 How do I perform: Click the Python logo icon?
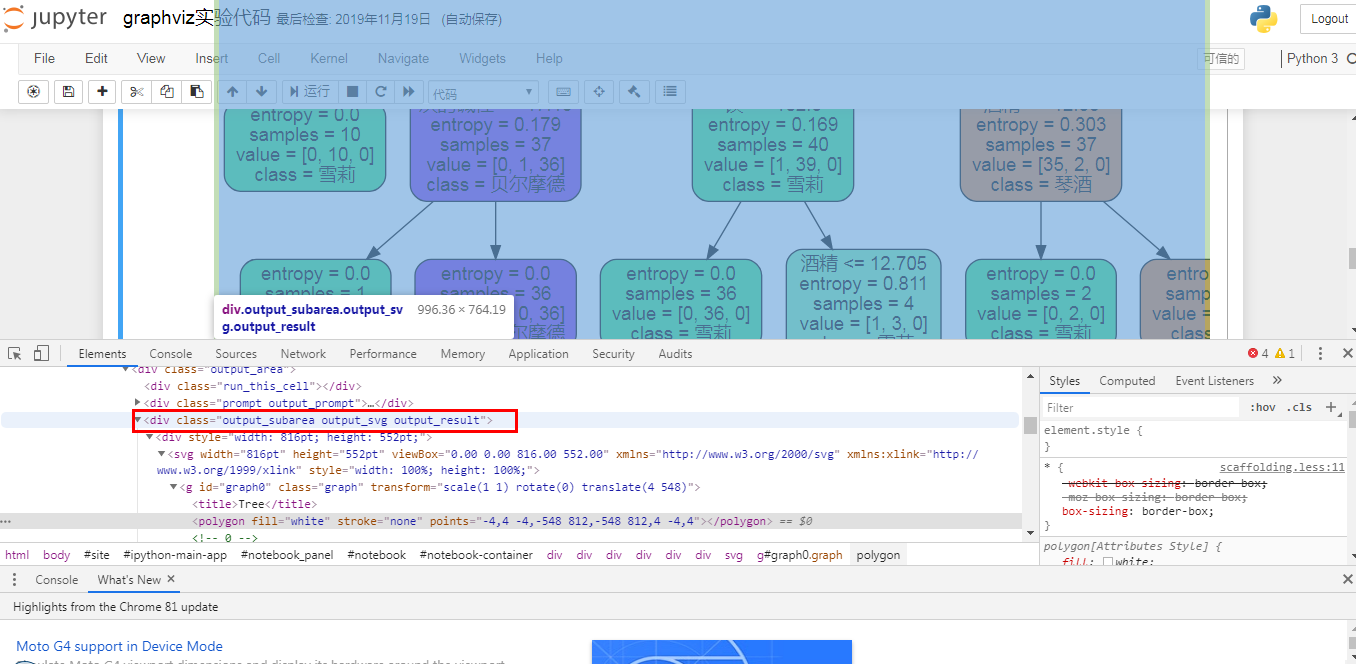tap(1264, 19)
